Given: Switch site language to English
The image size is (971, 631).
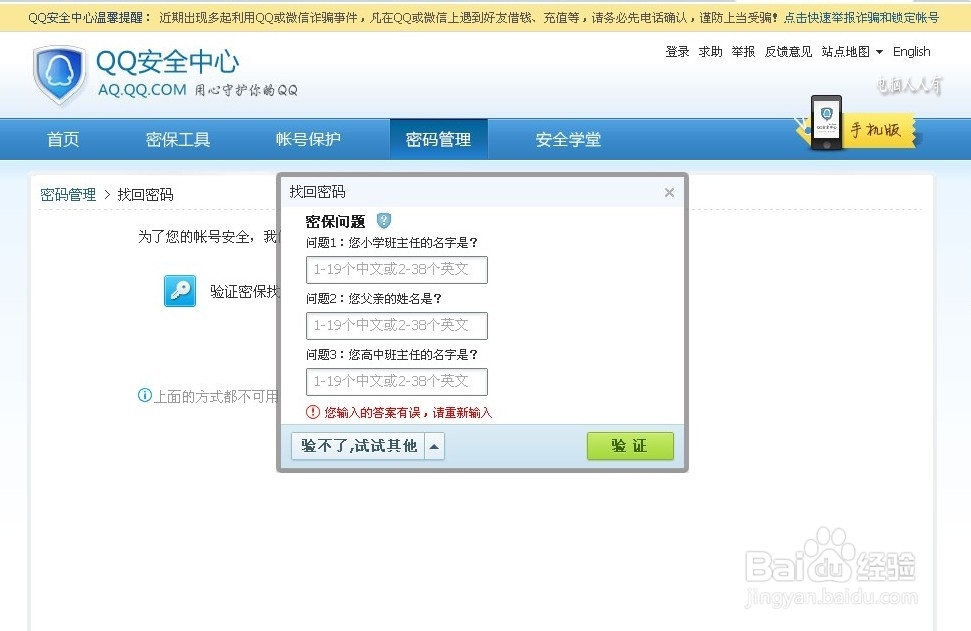Looking at the screenshot, I should 911,51.
